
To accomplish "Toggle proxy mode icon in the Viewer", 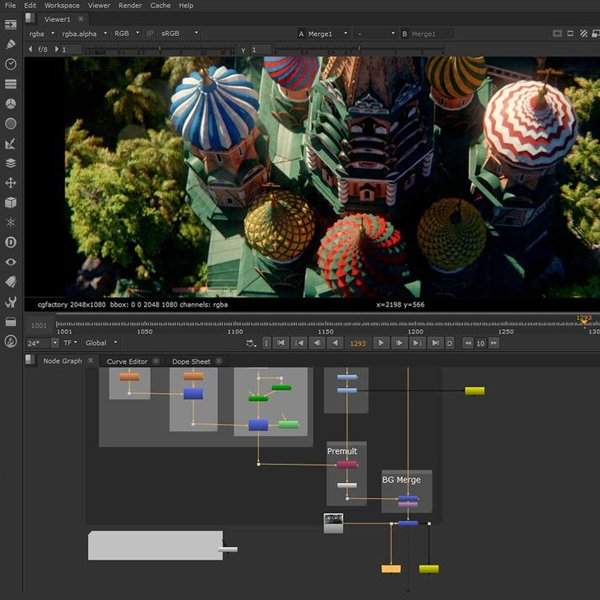I will pyautogui.click(x=596, y=34).
